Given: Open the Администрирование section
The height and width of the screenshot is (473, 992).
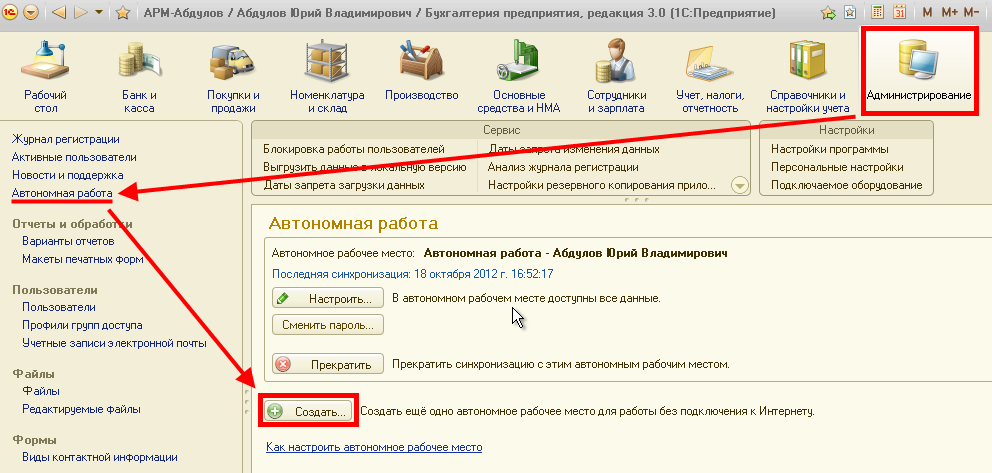Looking at the screenshot, I should coord(919,70).
